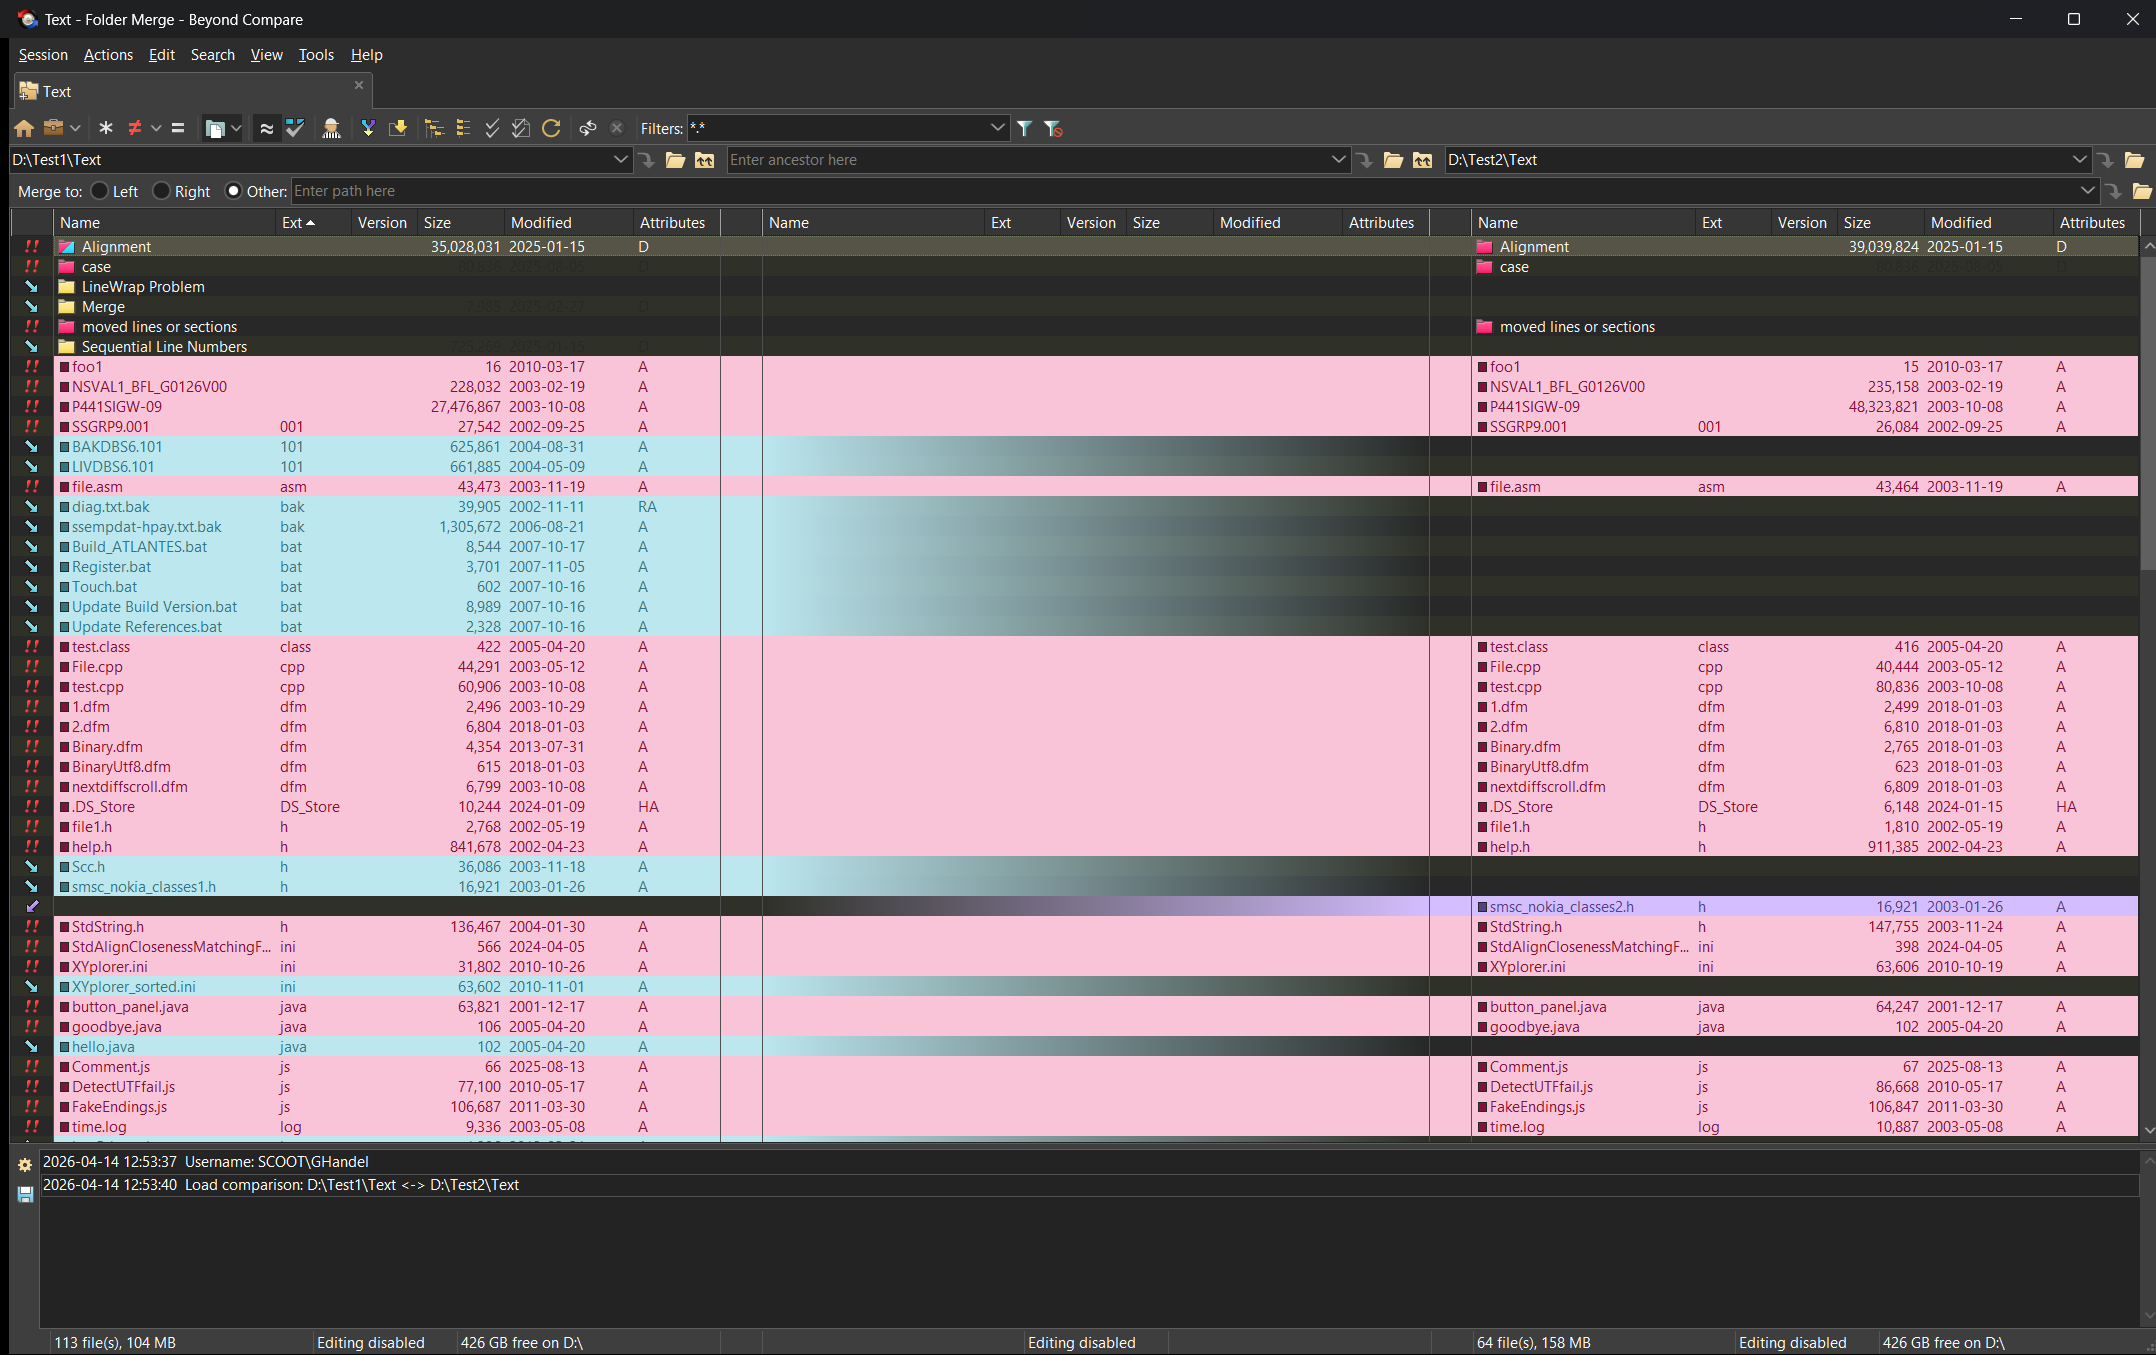Click the Select All checkmarks icon

pyautogui.click(x=492, y=128)
